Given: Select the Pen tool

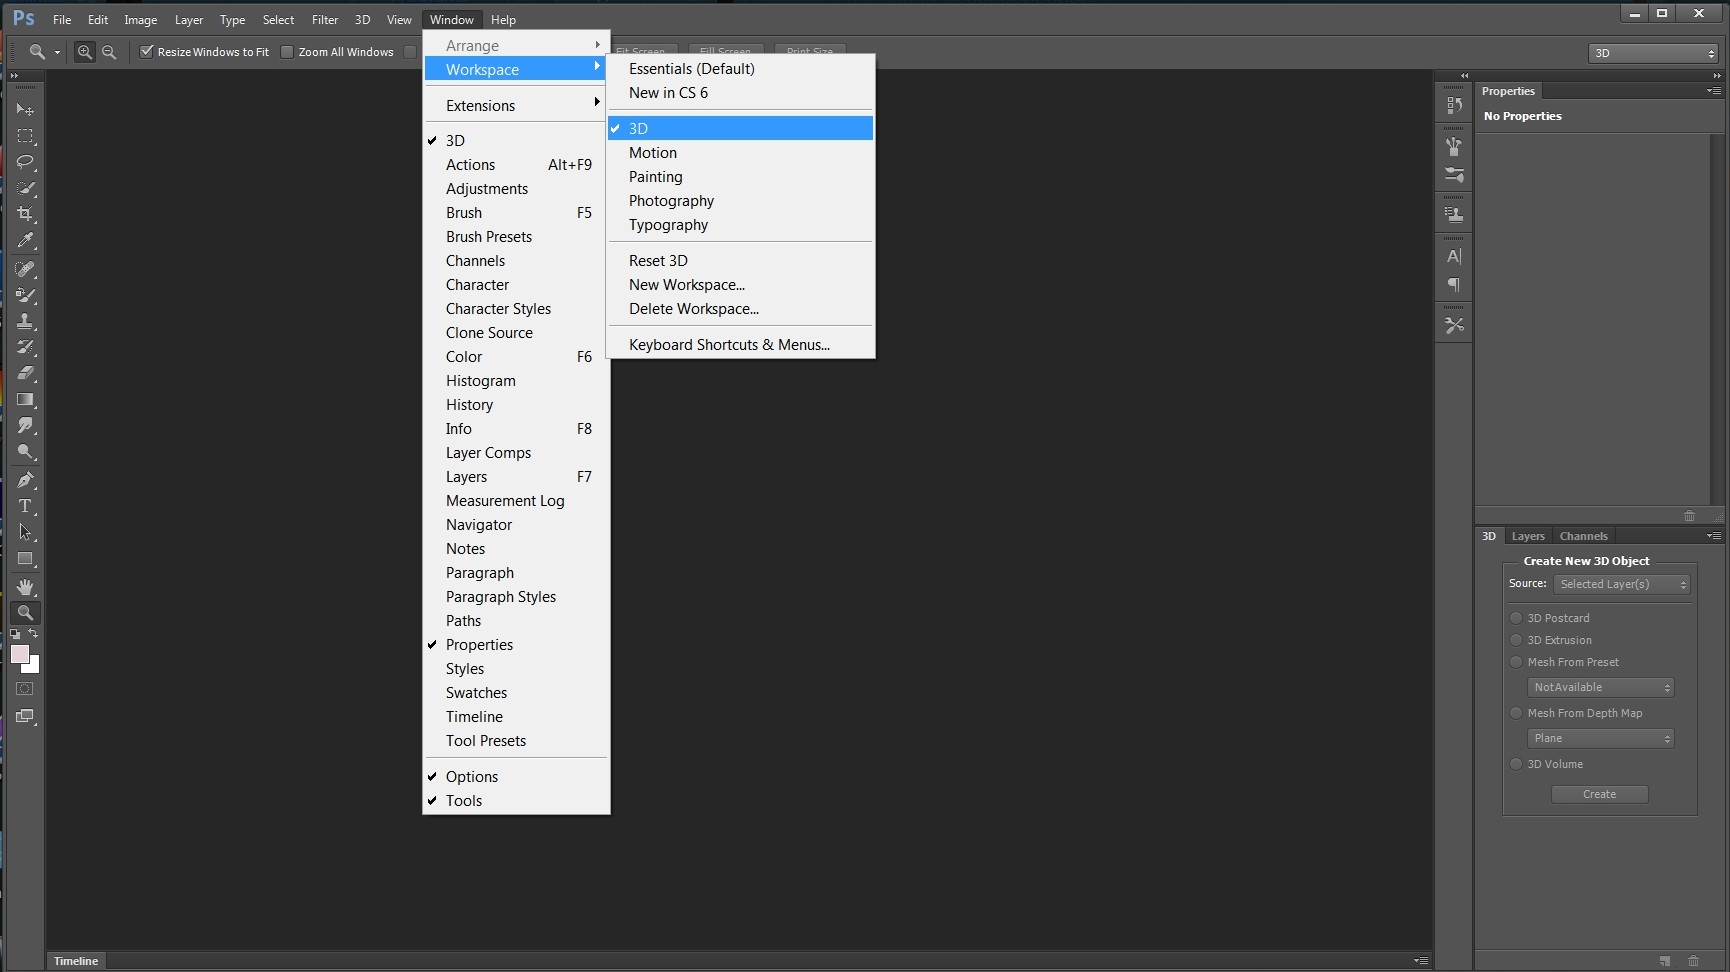Looking at the screenshot, I should [25, 480].
